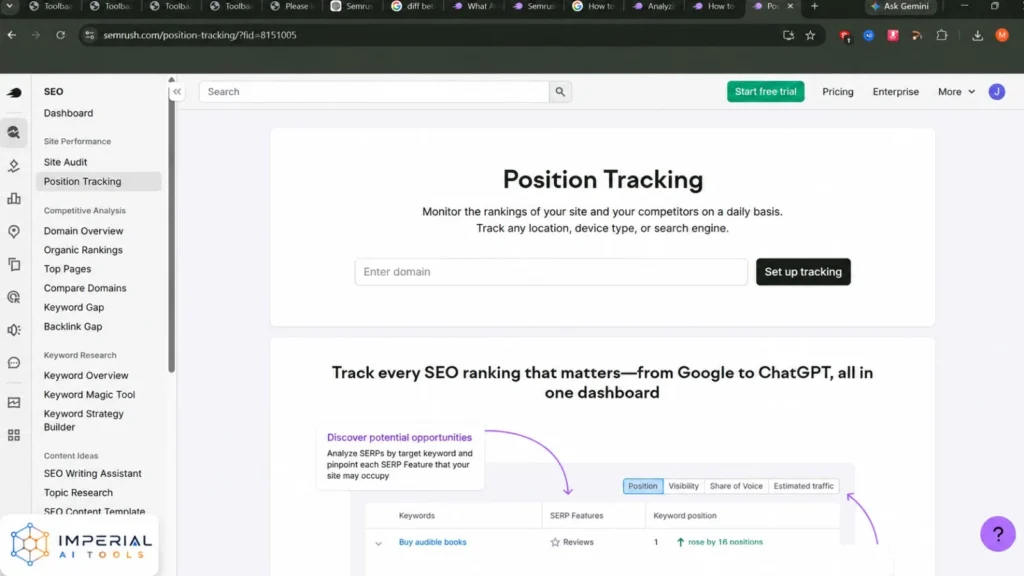This screenshot has width=1024, height=576.
Task: Open Topic Research
Action: pos(78,493)
